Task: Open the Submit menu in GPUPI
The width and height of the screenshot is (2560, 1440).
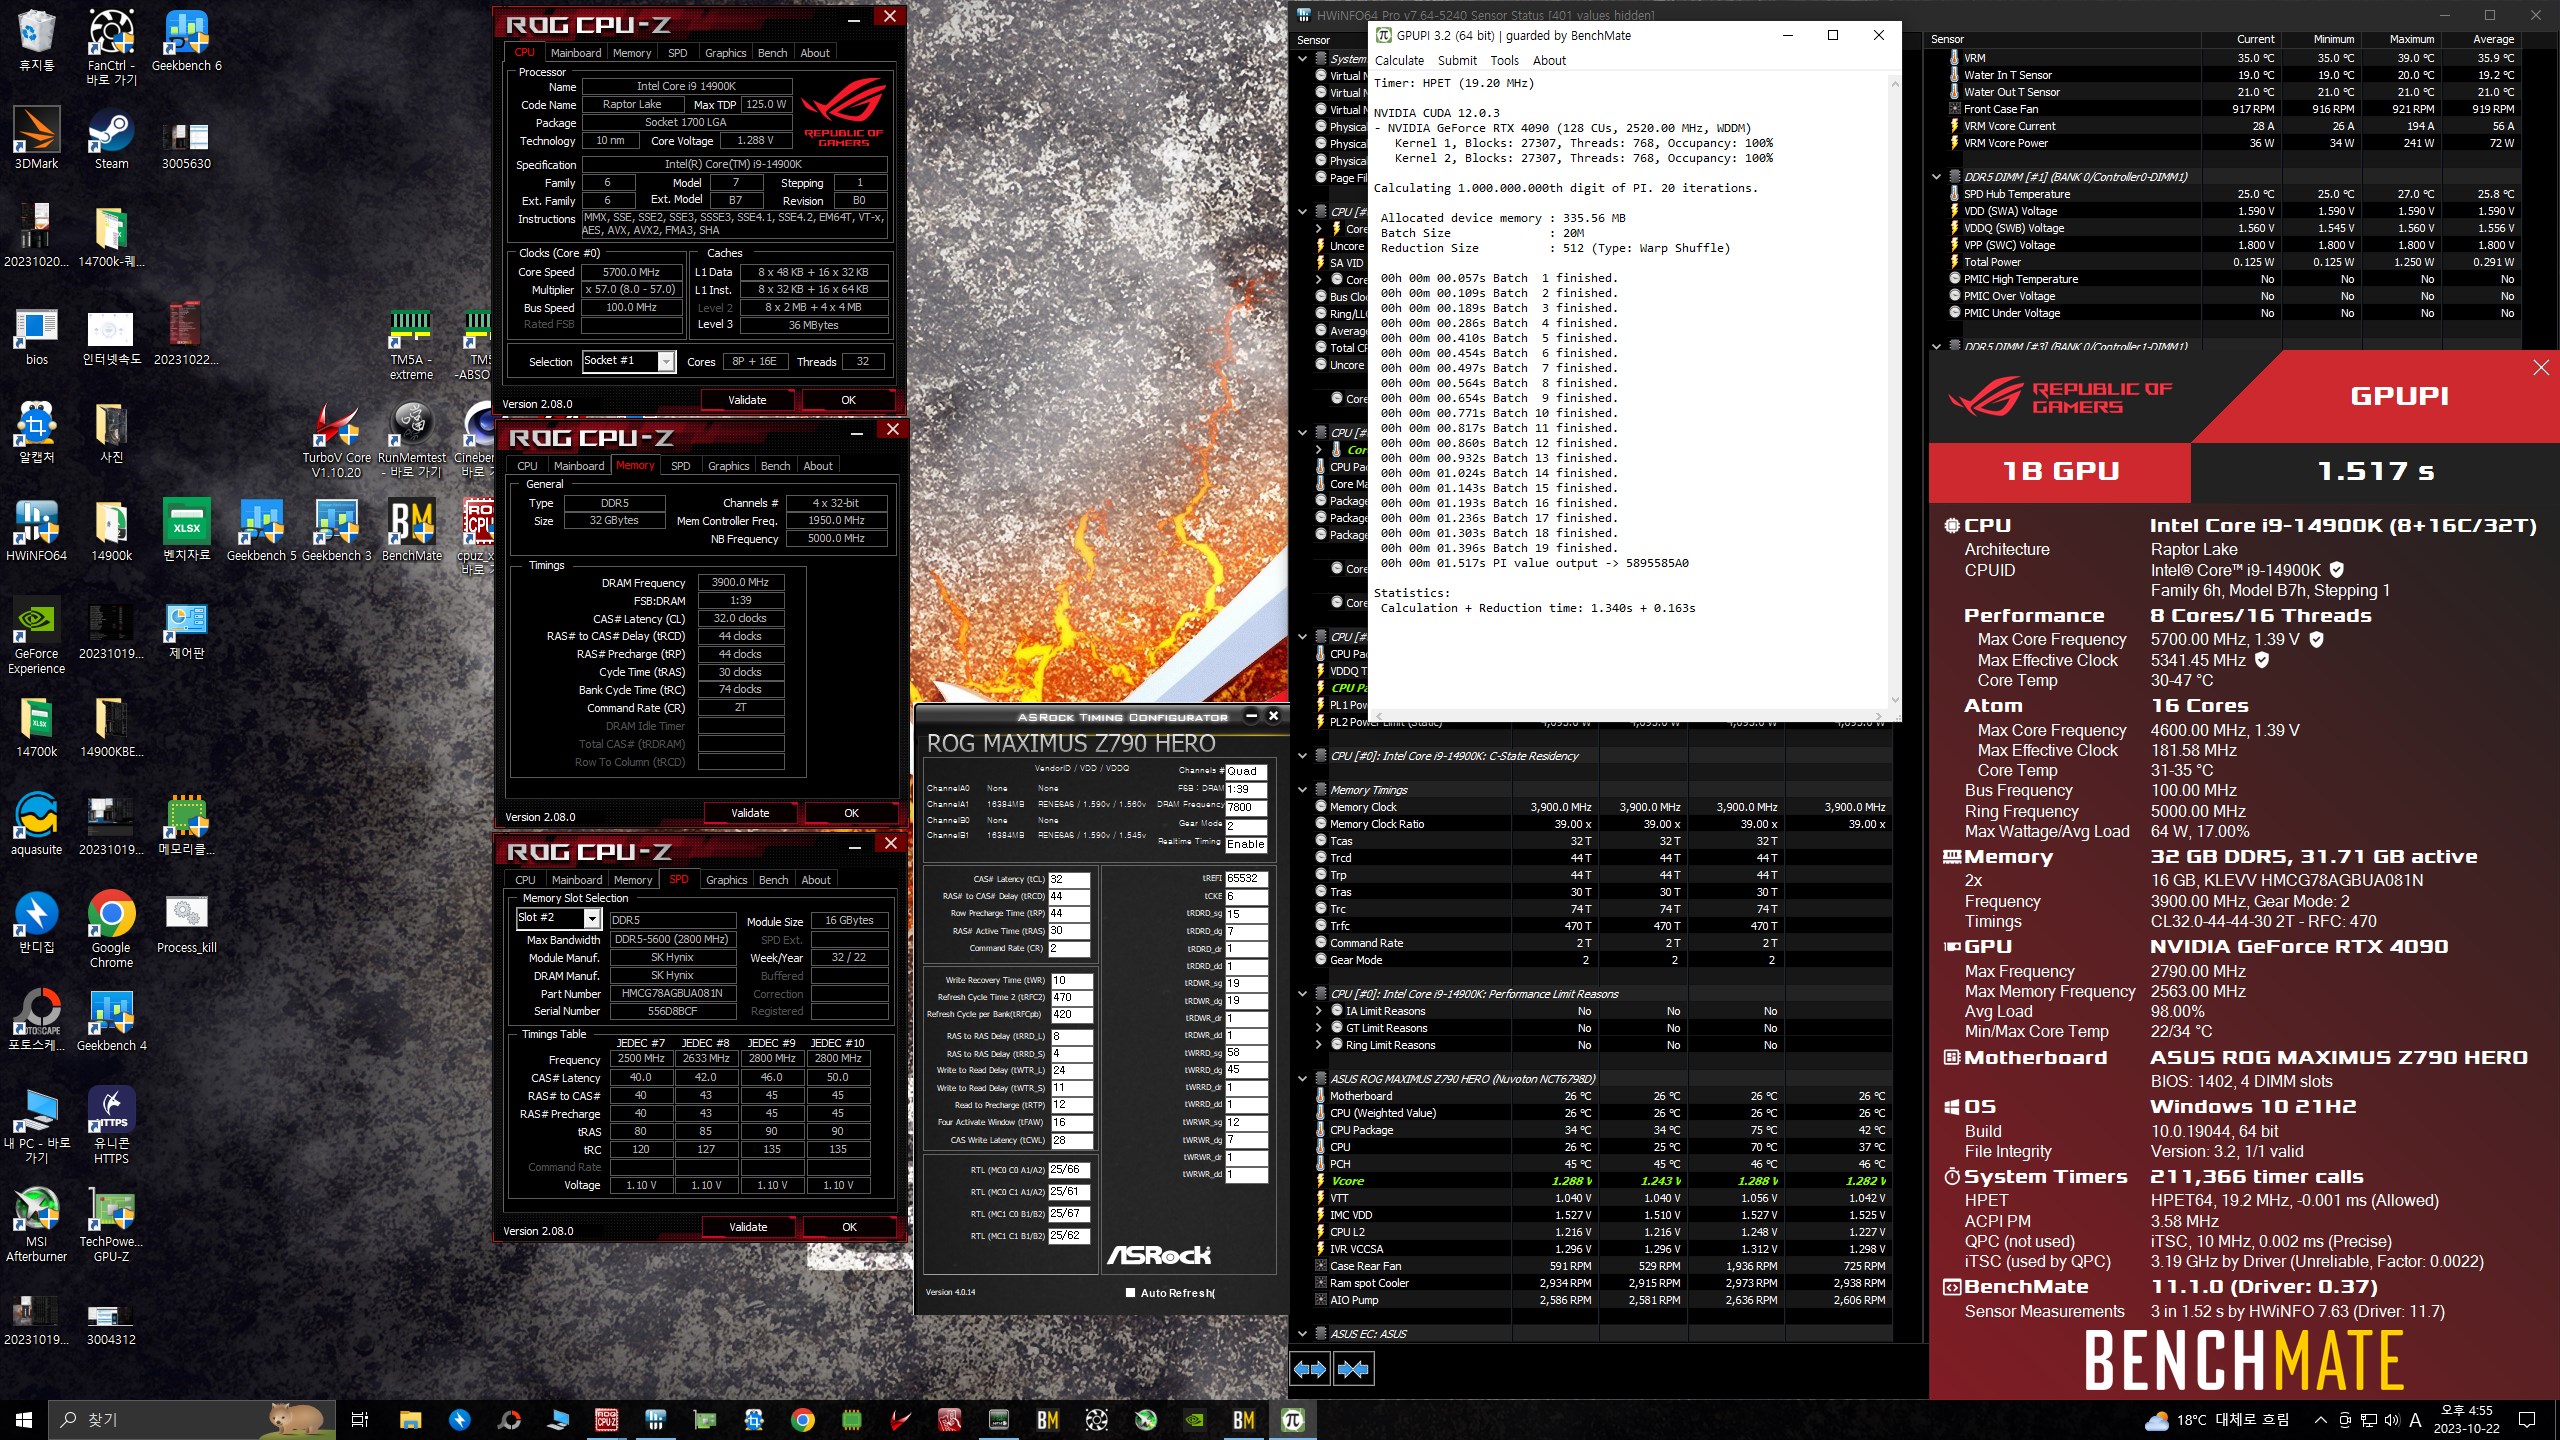Action: (1457, 61)
